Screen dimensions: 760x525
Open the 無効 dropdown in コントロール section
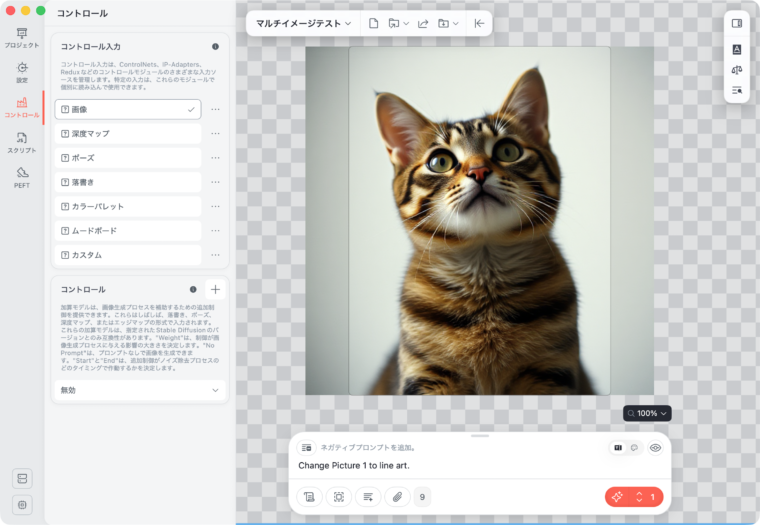coord(140,390)
